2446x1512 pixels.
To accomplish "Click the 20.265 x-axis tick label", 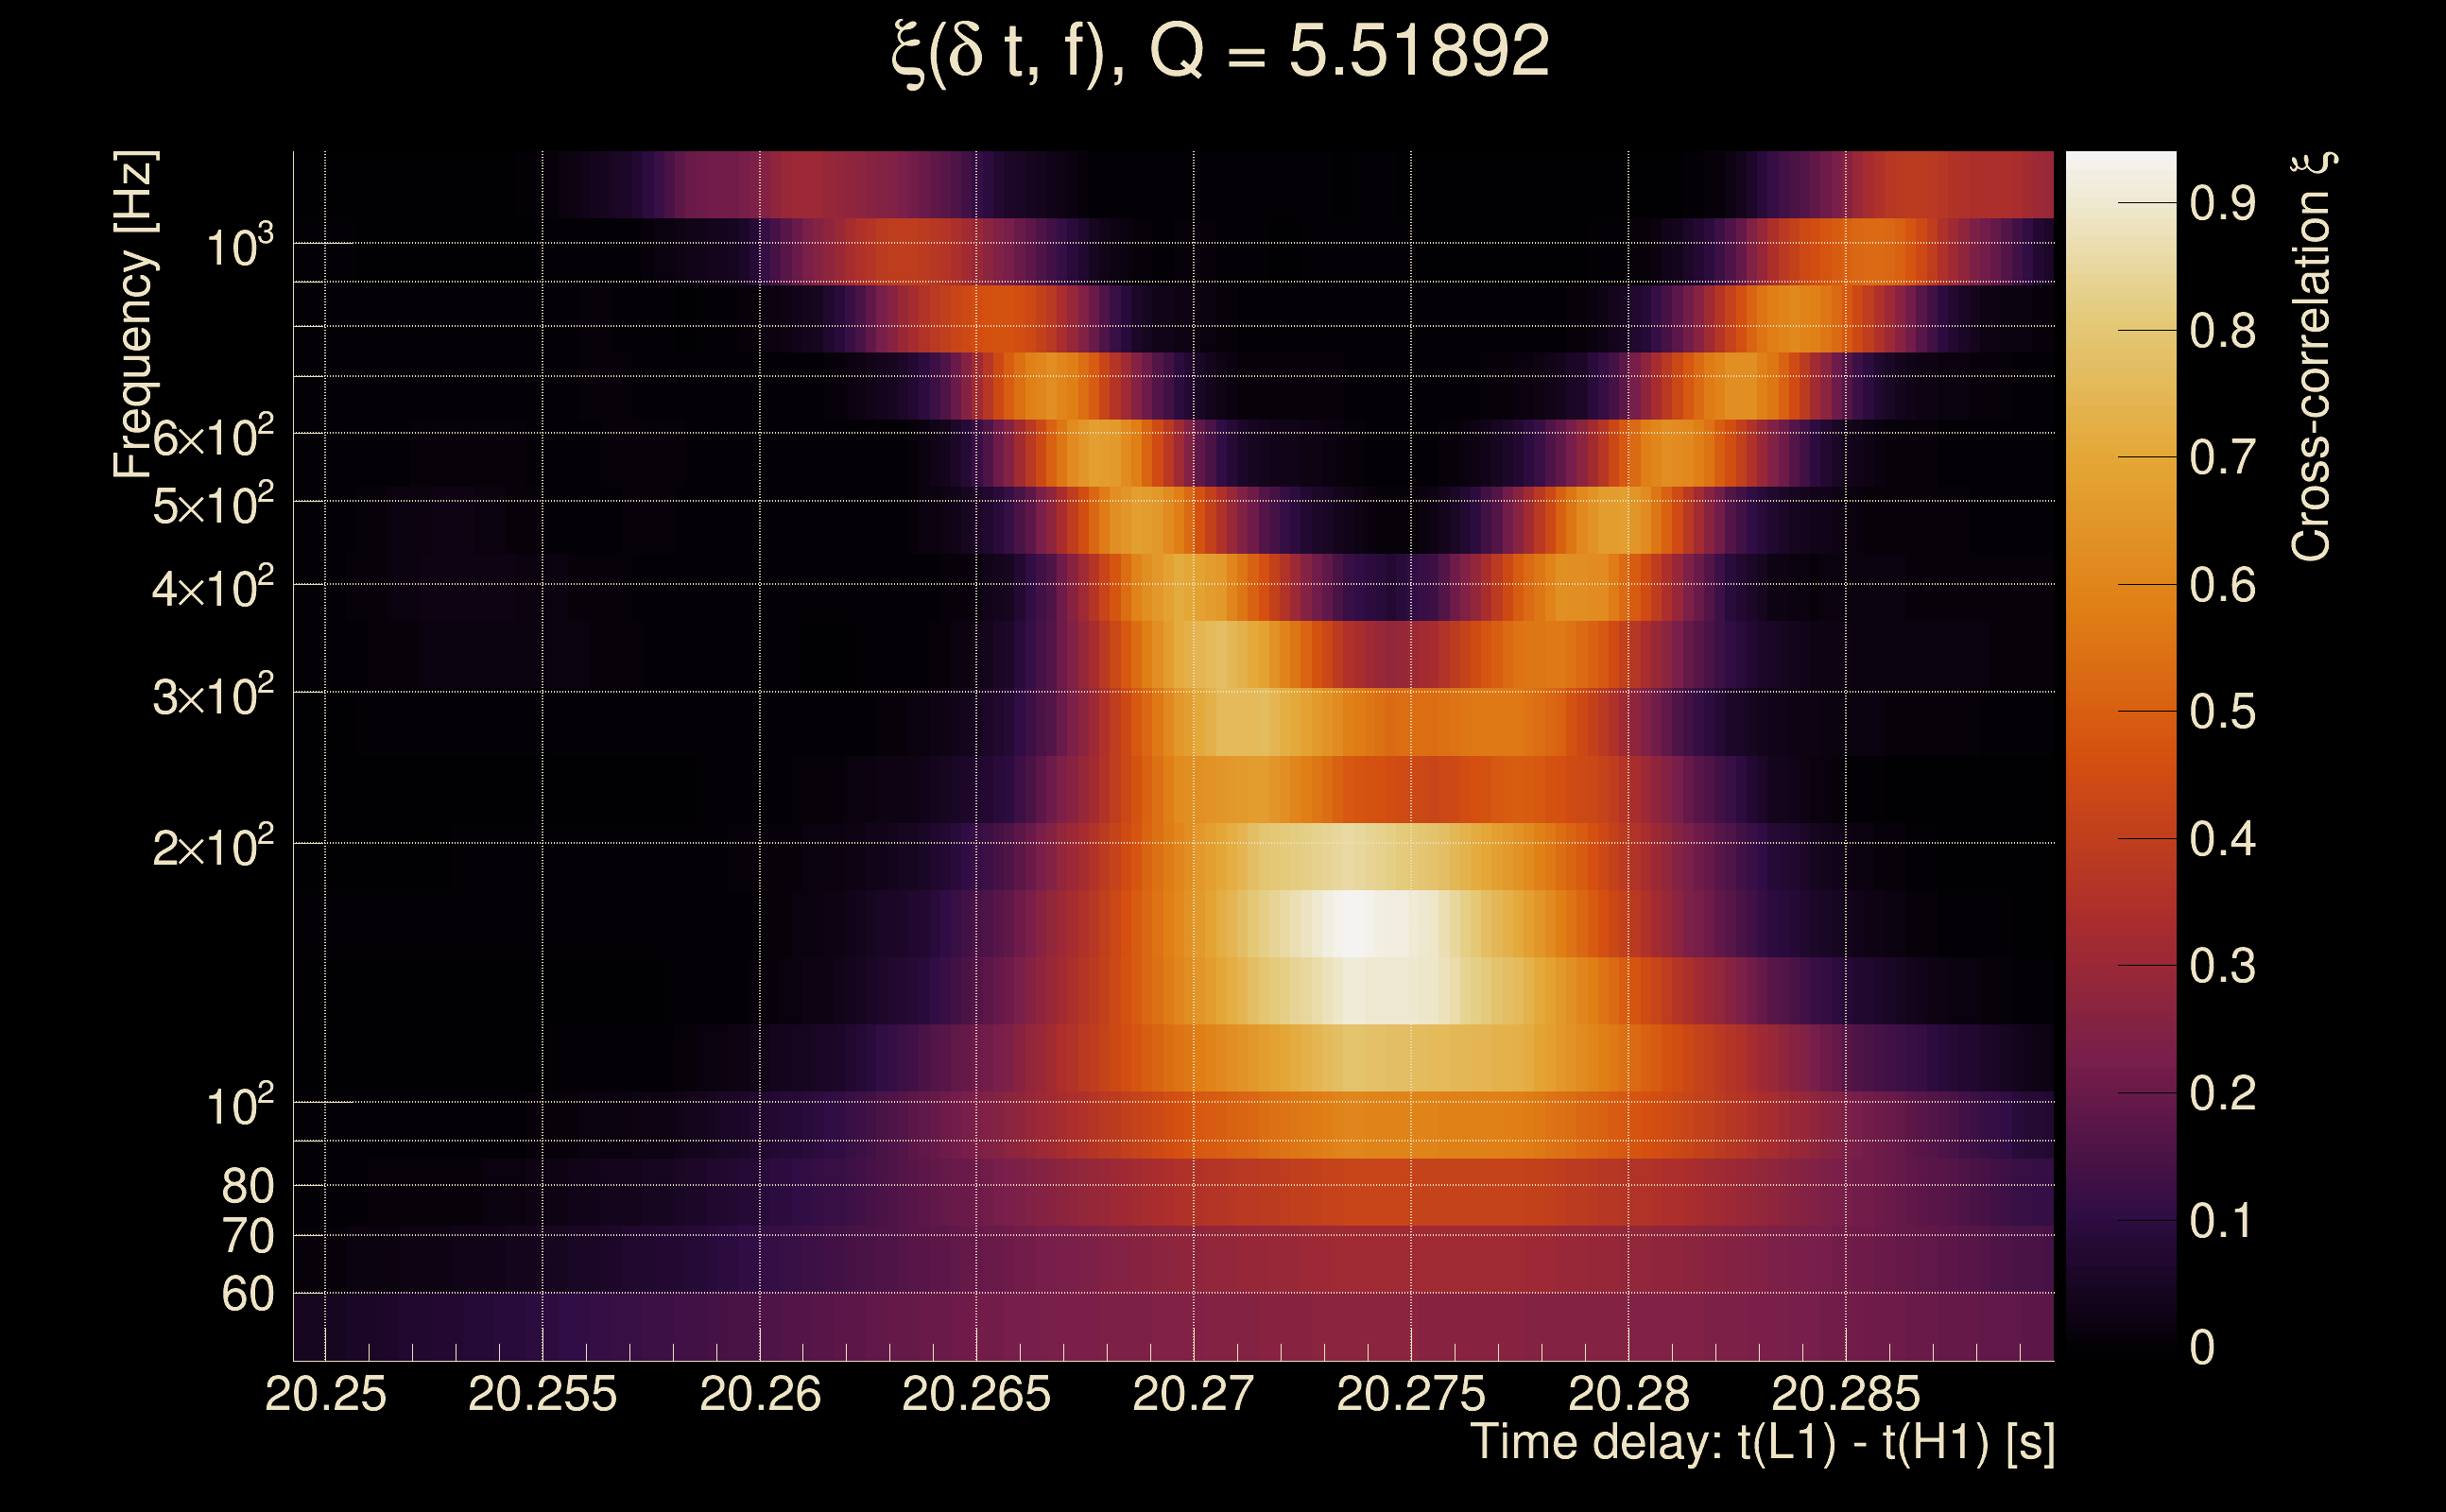I will [976, 1394].
